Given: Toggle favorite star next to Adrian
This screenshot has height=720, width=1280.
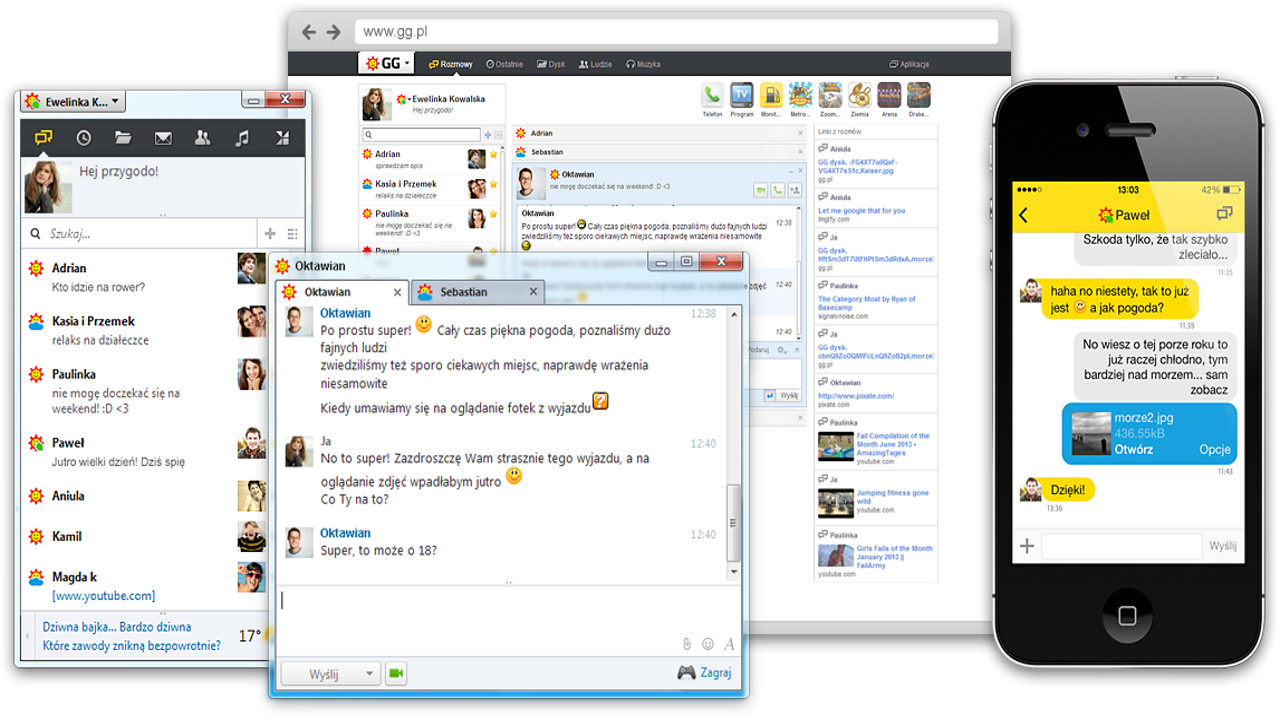Looking at the screenshot, I should point(493,156).
